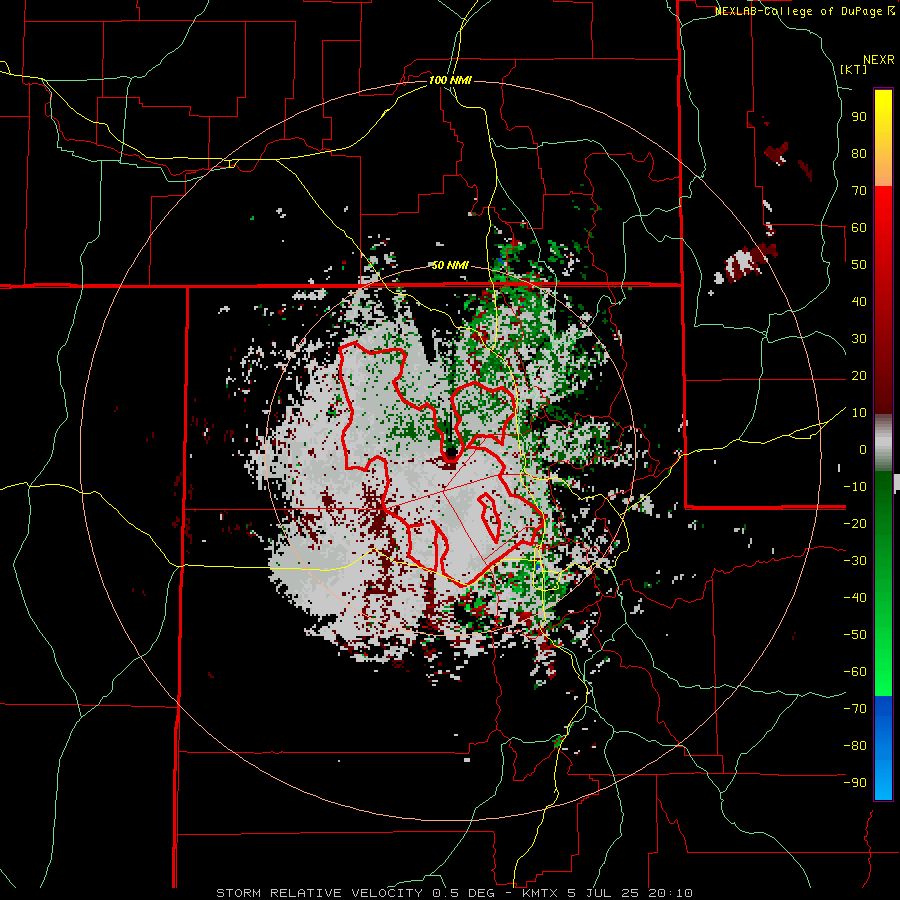Click the 100 NMI range ring label

(x=450, y=80)
